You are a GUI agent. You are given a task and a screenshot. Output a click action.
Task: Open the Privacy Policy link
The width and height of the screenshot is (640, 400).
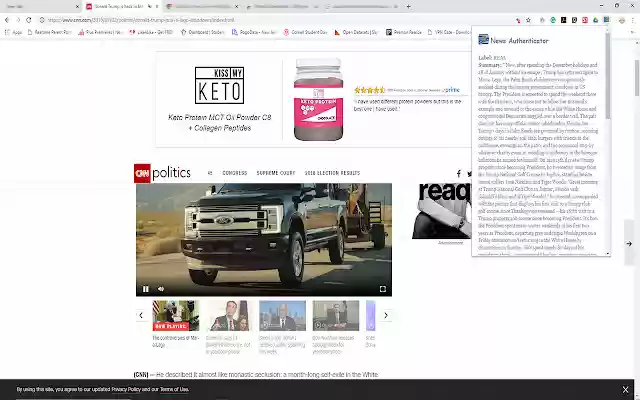click(126, 389)
